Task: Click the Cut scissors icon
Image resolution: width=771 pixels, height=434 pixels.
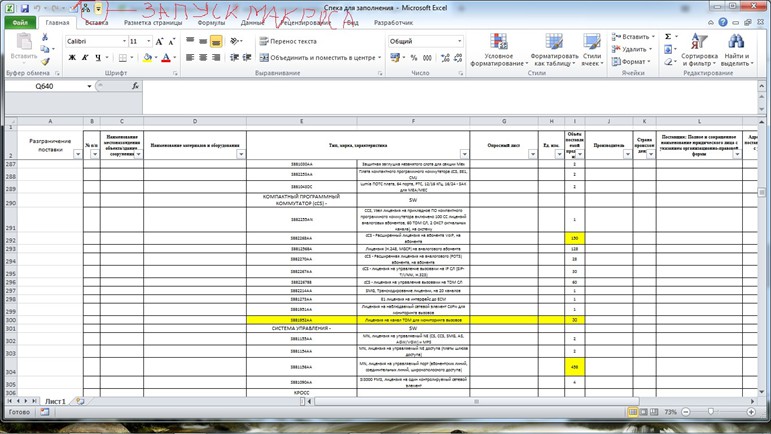Action: (45, 37)
